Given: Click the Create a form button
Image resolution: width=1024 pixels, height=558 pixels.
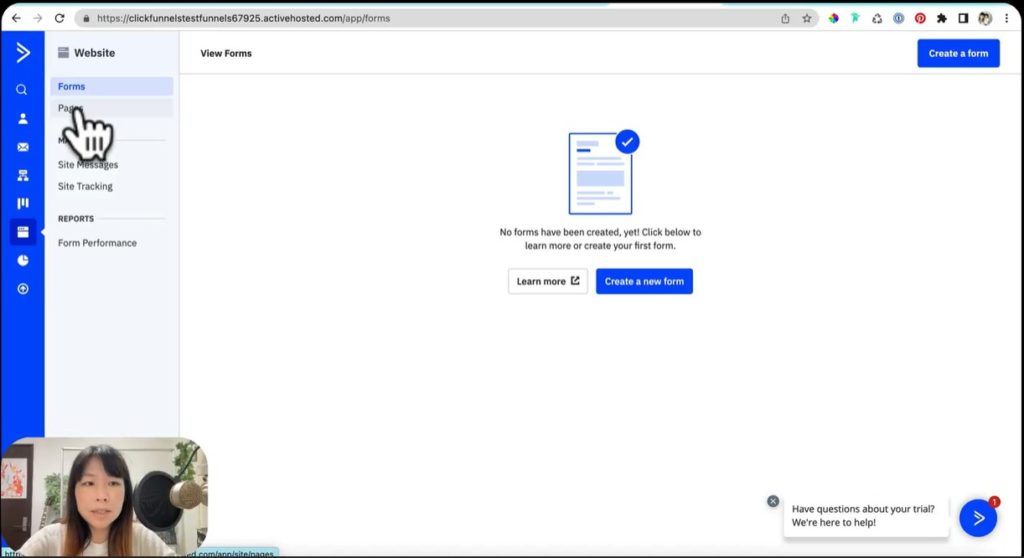Looking at the screenshot, I should (x=957, y=53).
